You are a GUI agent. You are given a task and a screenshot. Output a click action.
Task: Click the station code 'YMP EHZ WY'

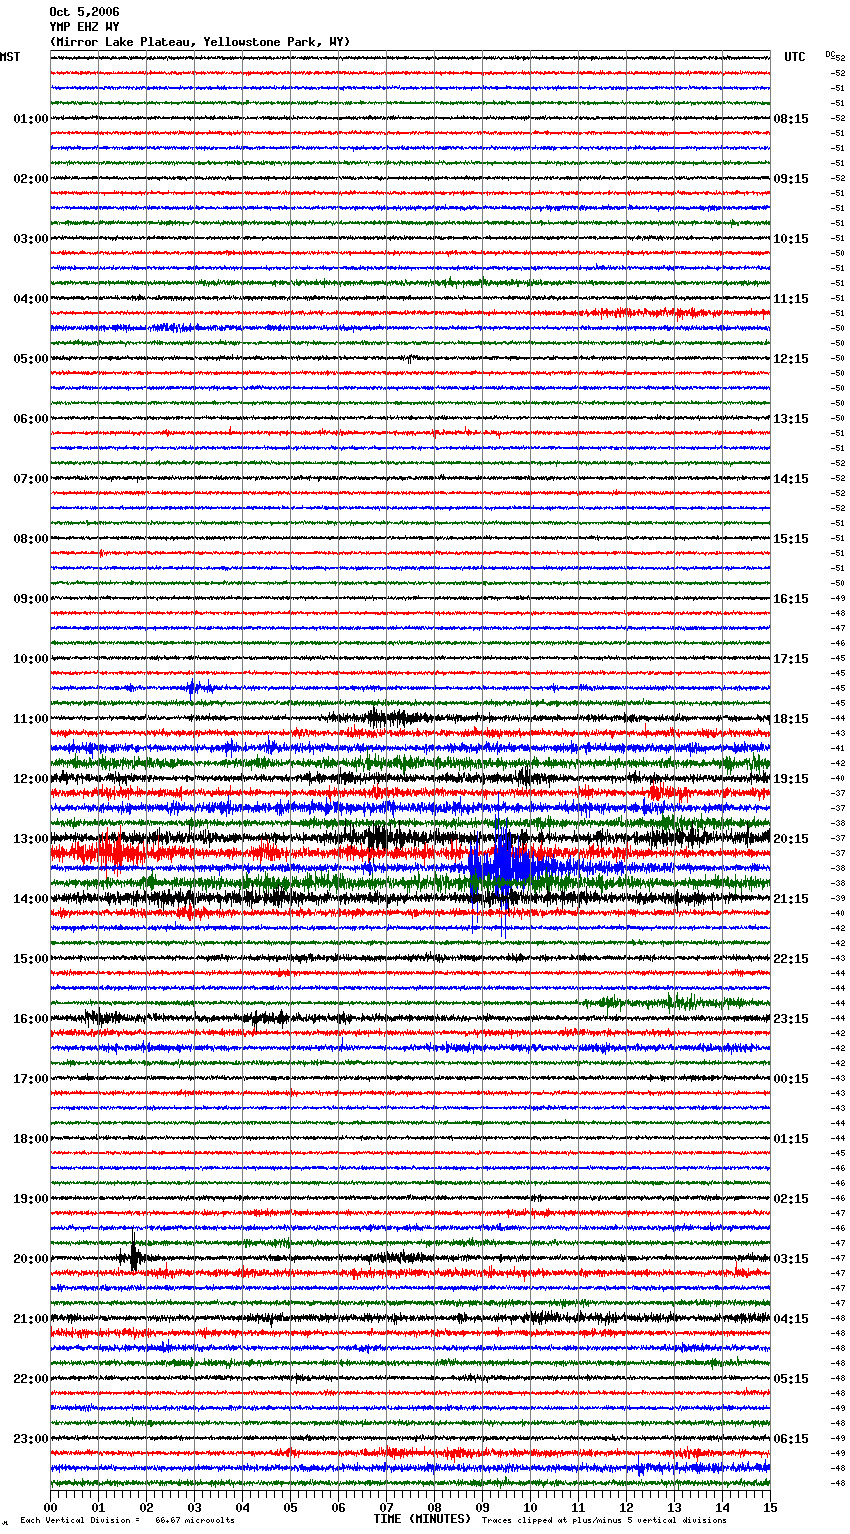point(84,27)
